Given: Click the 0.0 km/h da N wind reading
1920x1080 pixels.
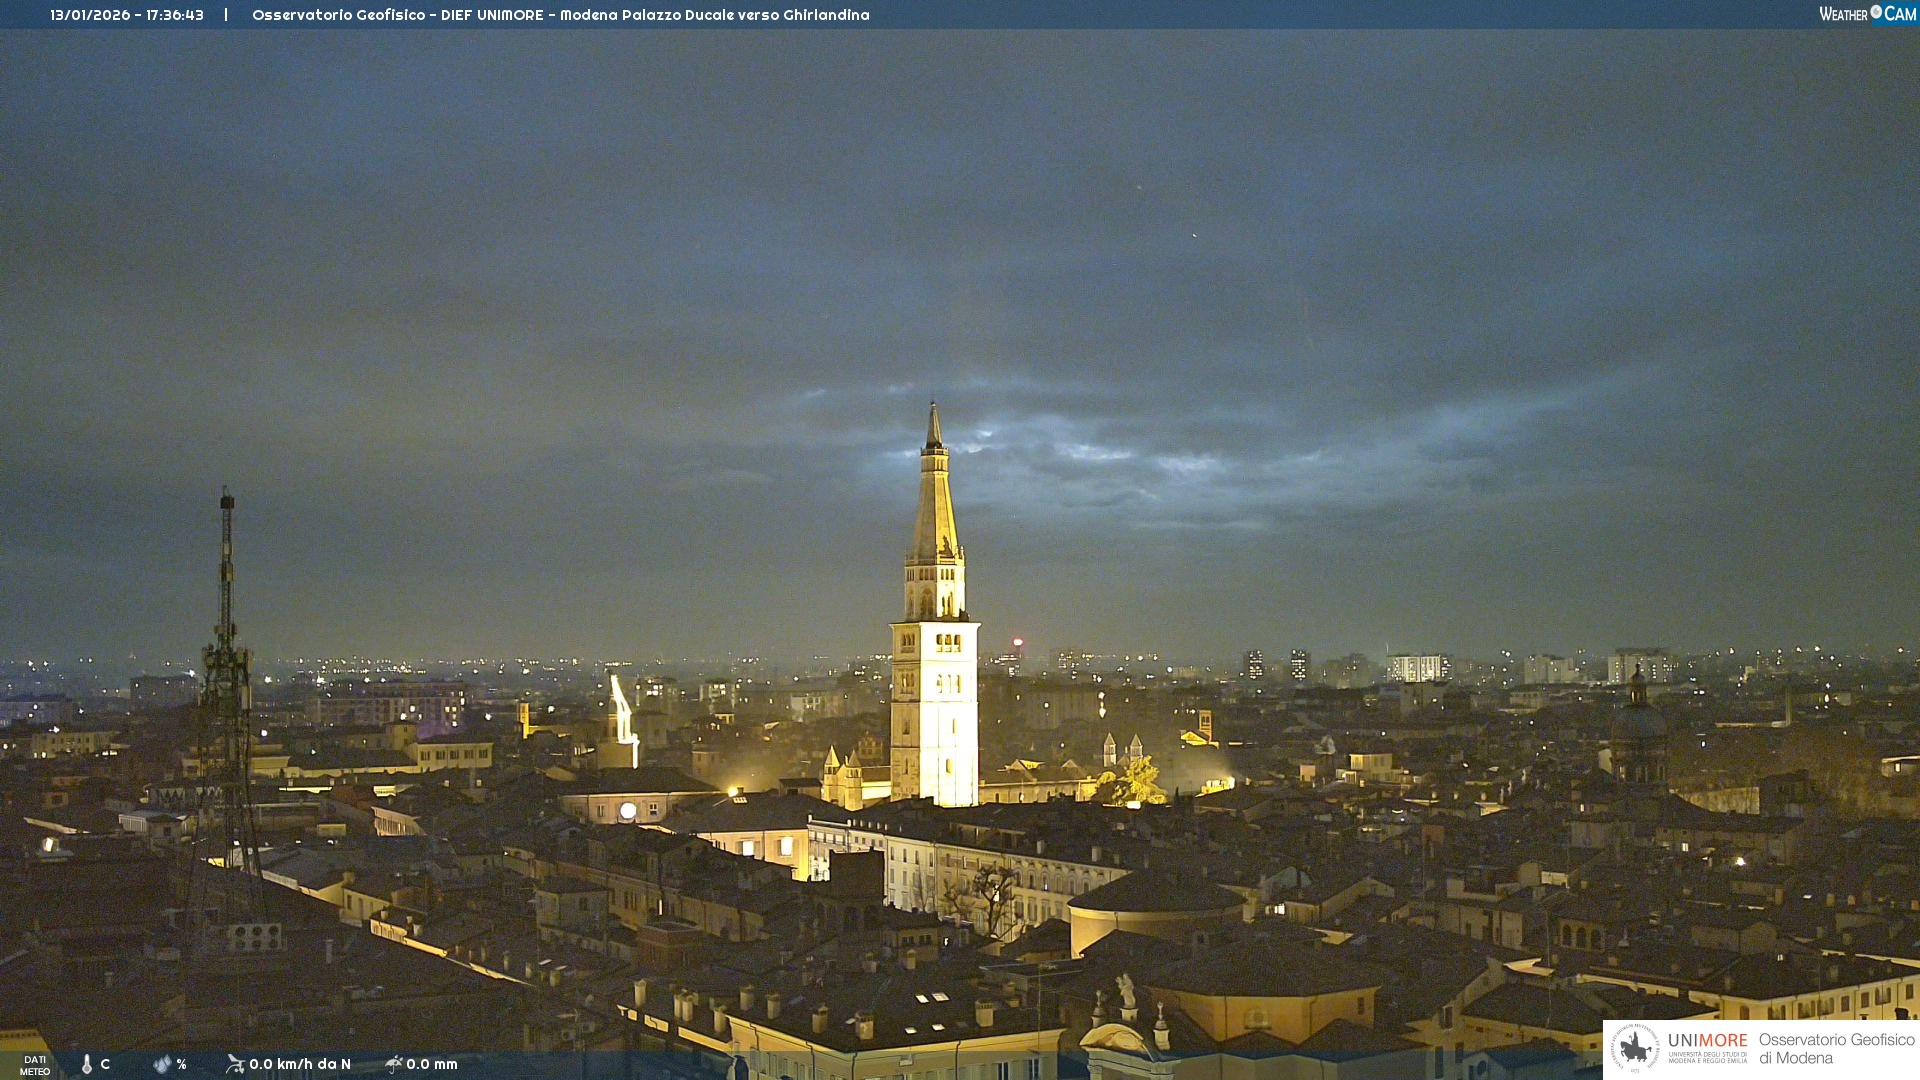Looking at the screenshot, I should (300, 1064).
